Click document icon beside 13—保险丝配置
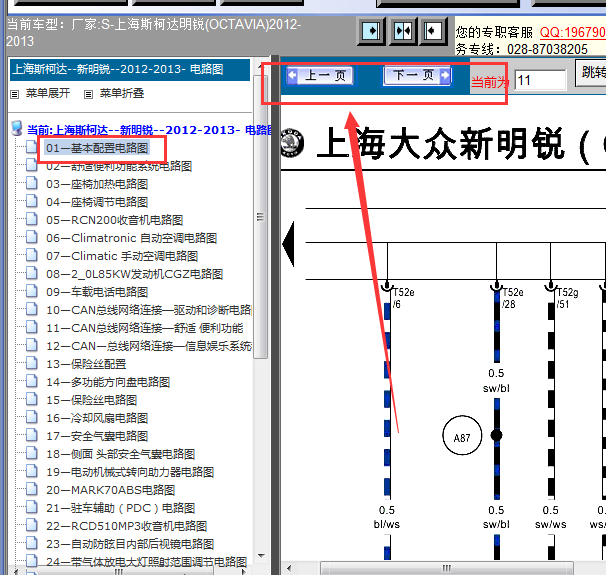Viewport: 606px width, 575px height. tap(32, 362)
